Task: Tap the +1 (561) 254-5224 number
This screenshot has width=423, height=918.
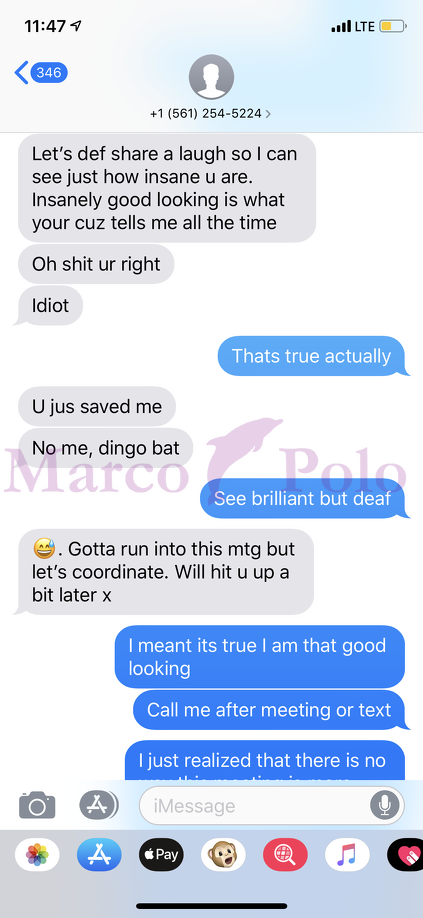Action: (x=205, y=114)
